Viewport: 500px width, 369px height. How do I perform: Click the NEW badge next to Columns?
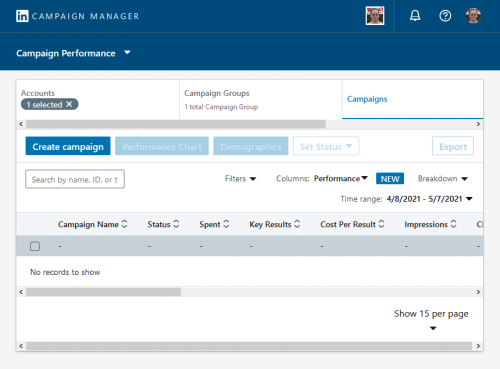[x=390, y=179]
